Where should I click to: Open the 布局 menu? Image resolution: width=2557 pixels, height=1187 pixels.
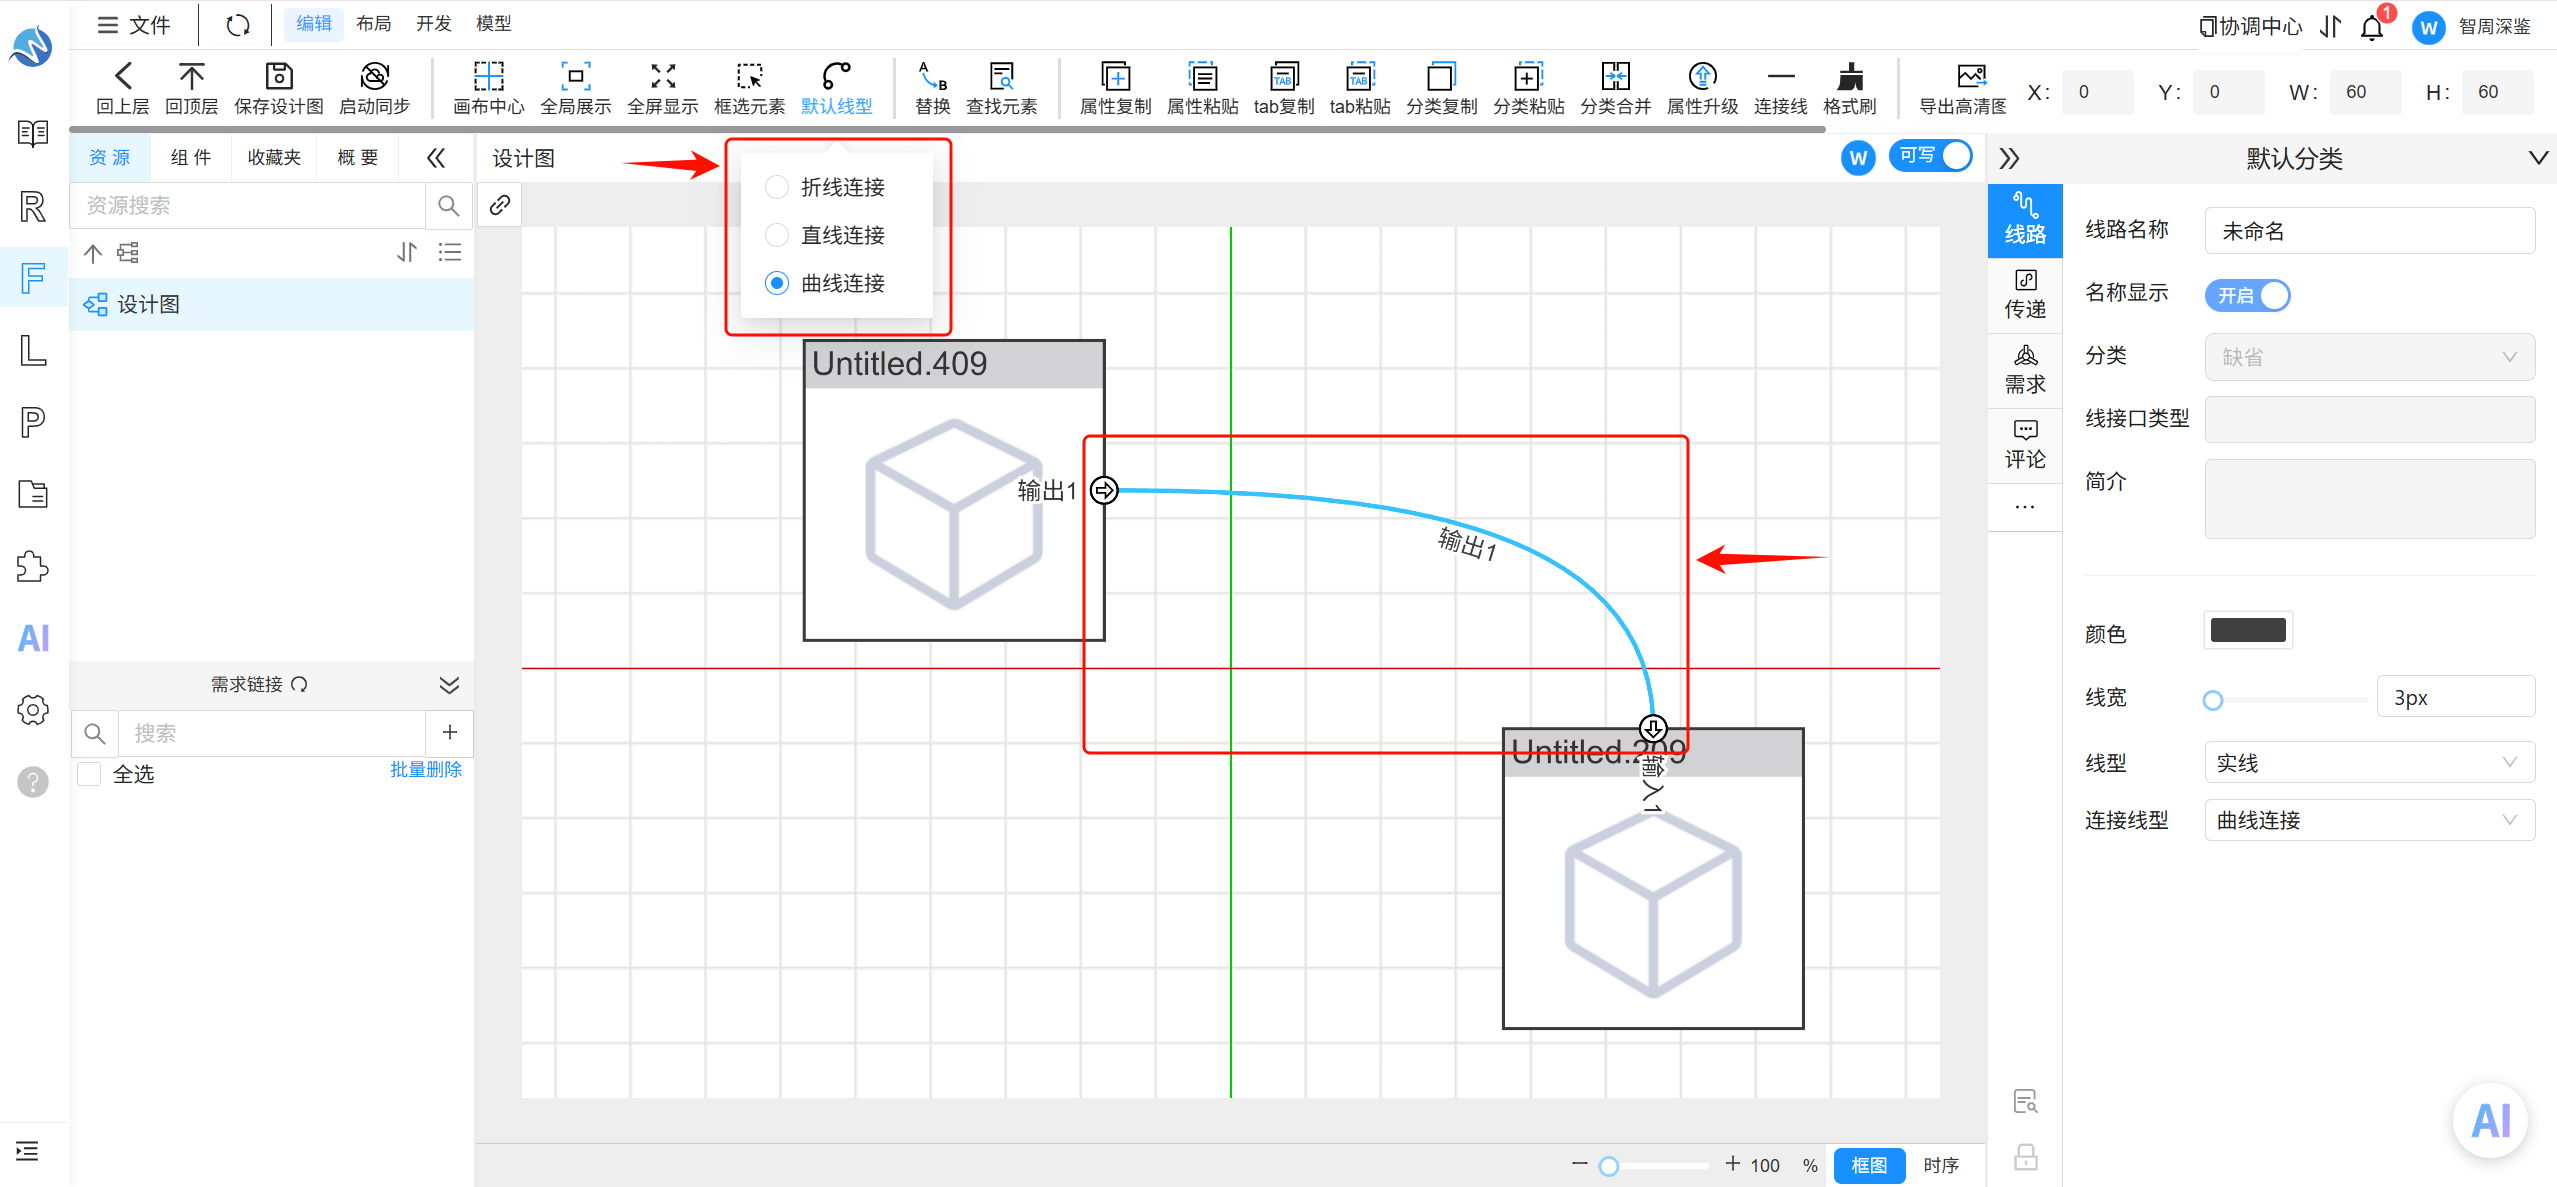374,24
